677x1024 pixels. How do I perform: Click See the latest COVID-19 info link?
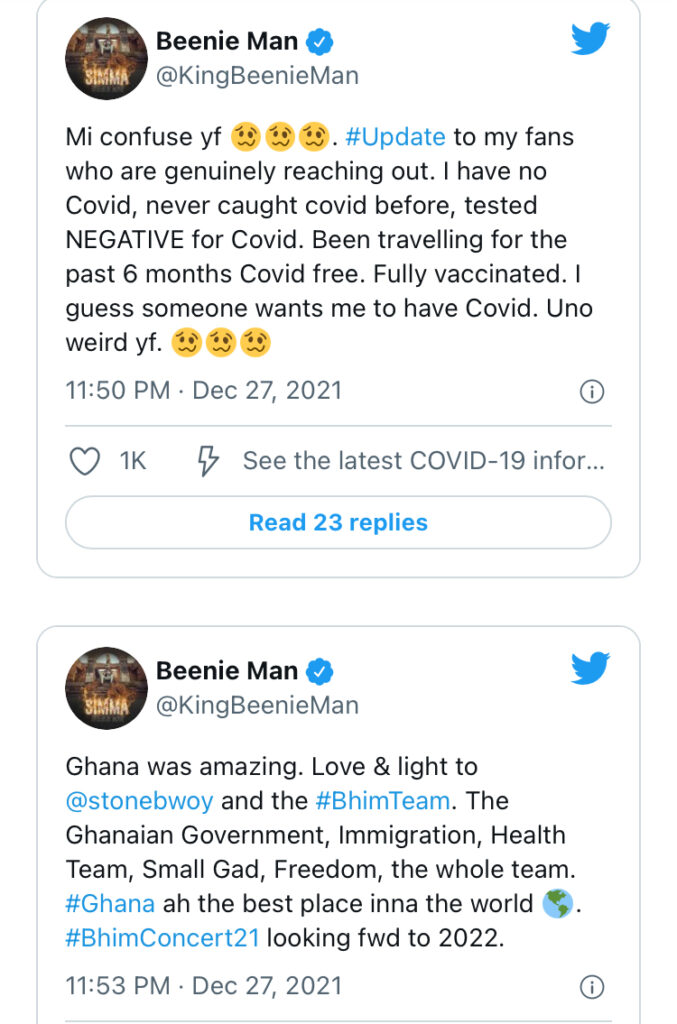423,461
